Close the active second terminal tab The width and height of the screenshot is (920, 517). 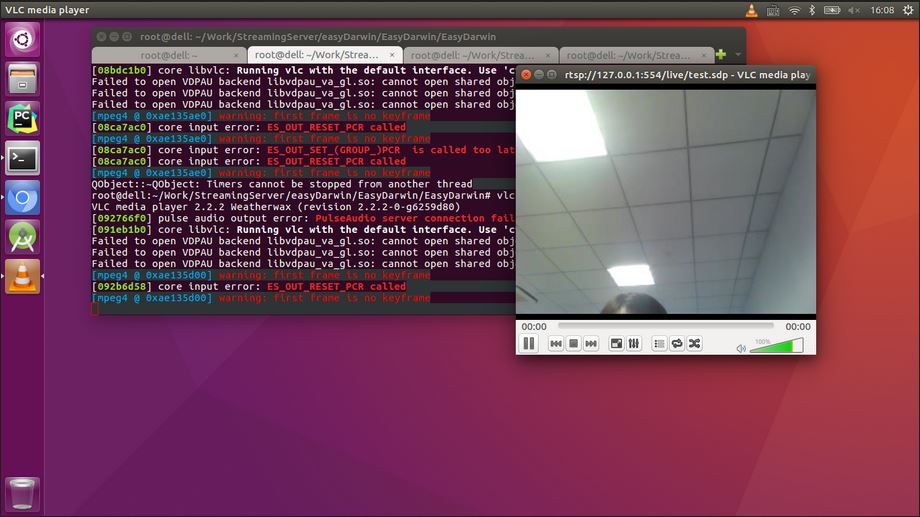coord(392,55)
